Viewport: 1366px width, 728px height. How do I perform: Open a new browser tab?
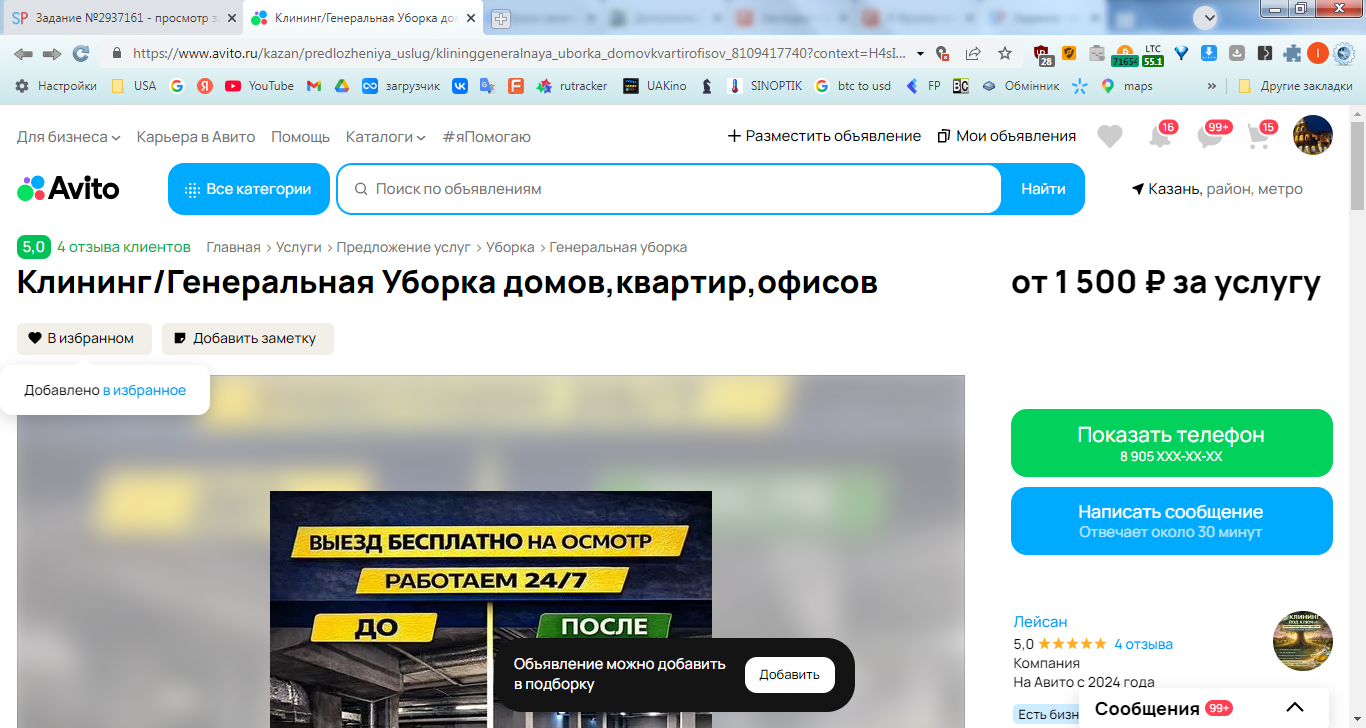pos(501,18)
